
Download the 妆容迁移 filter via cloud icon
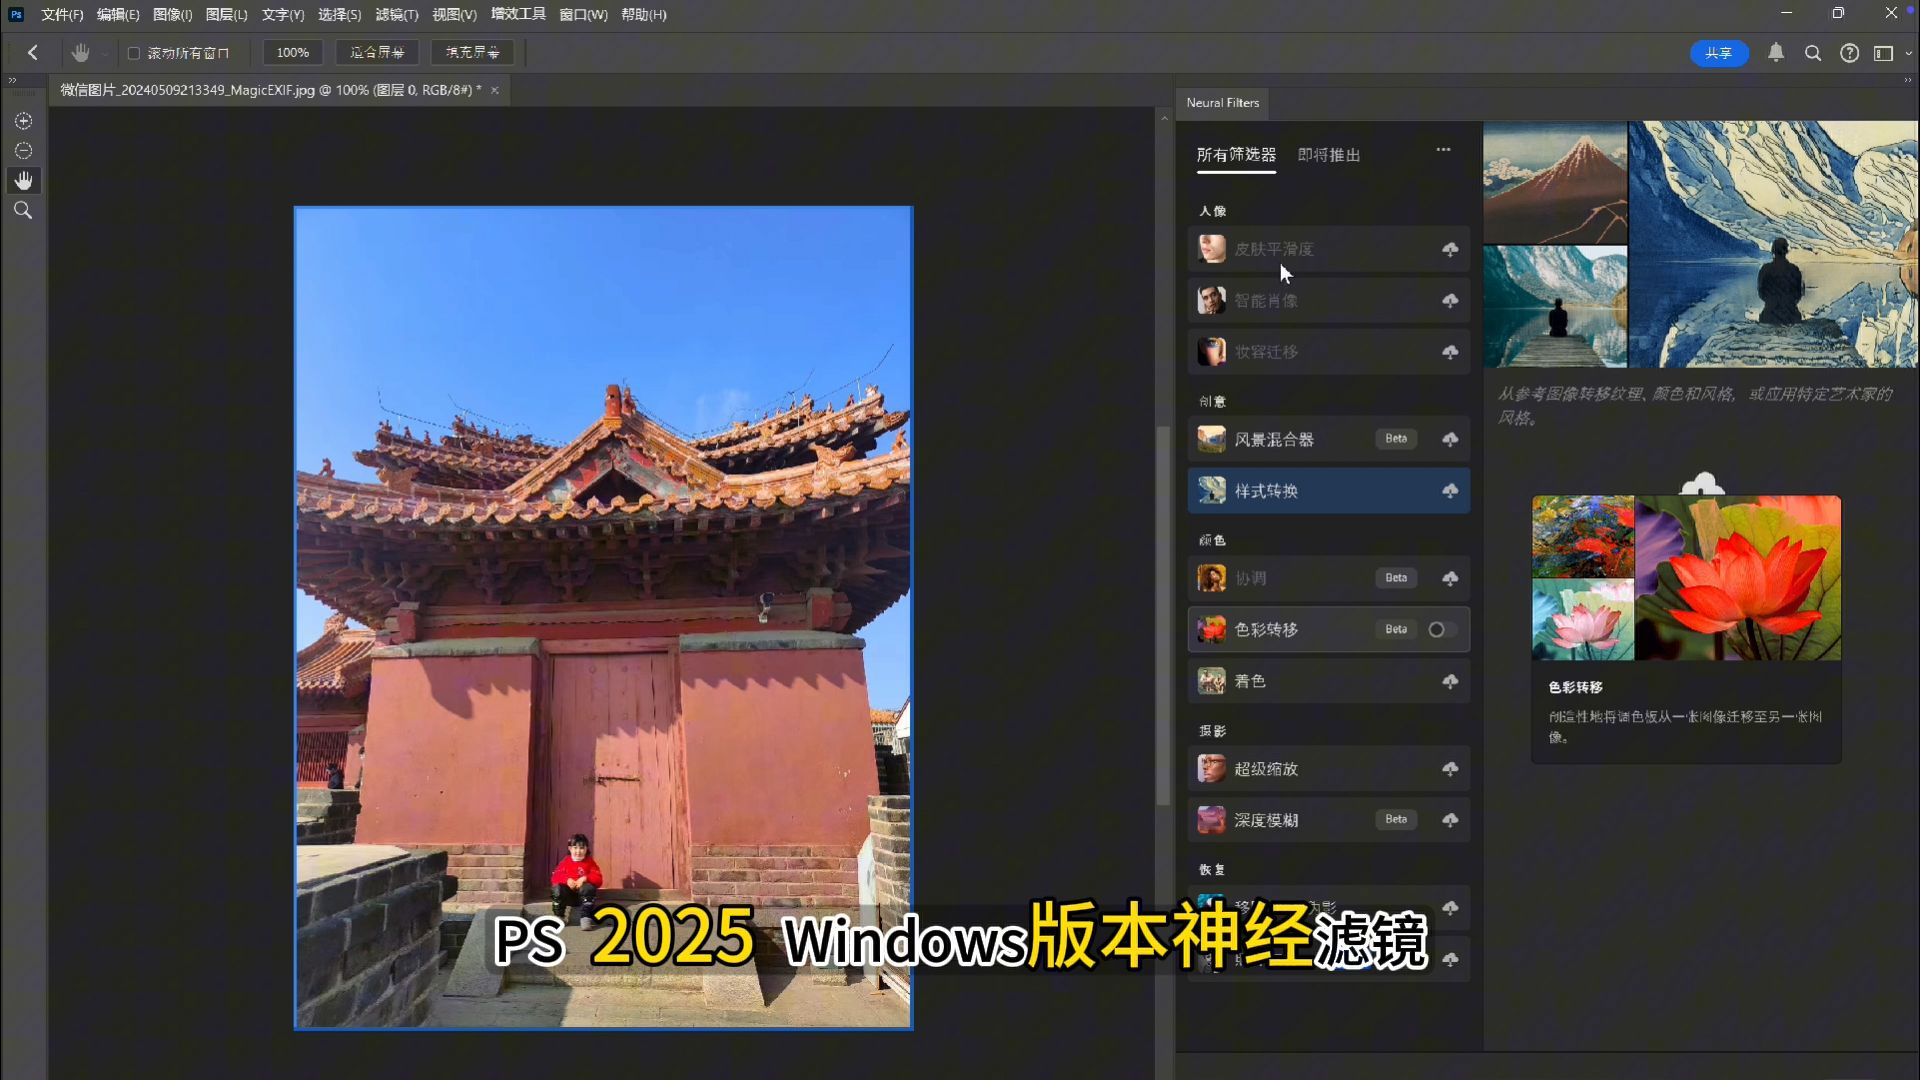(x=1450, y=352)
